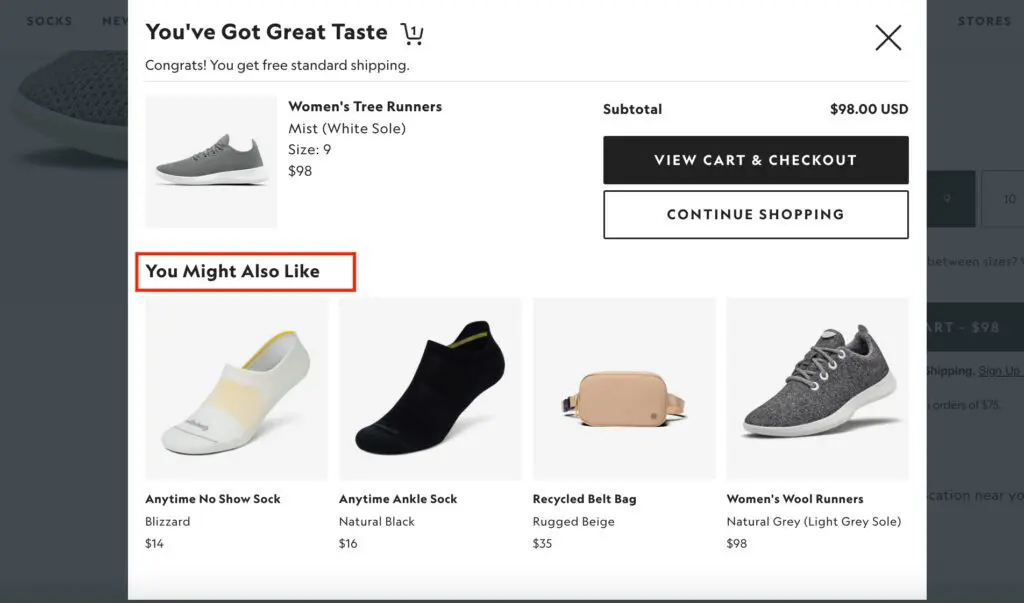Click the shopping cart icon in header
Screen dimensions: 1024x603
click(412, 34)
